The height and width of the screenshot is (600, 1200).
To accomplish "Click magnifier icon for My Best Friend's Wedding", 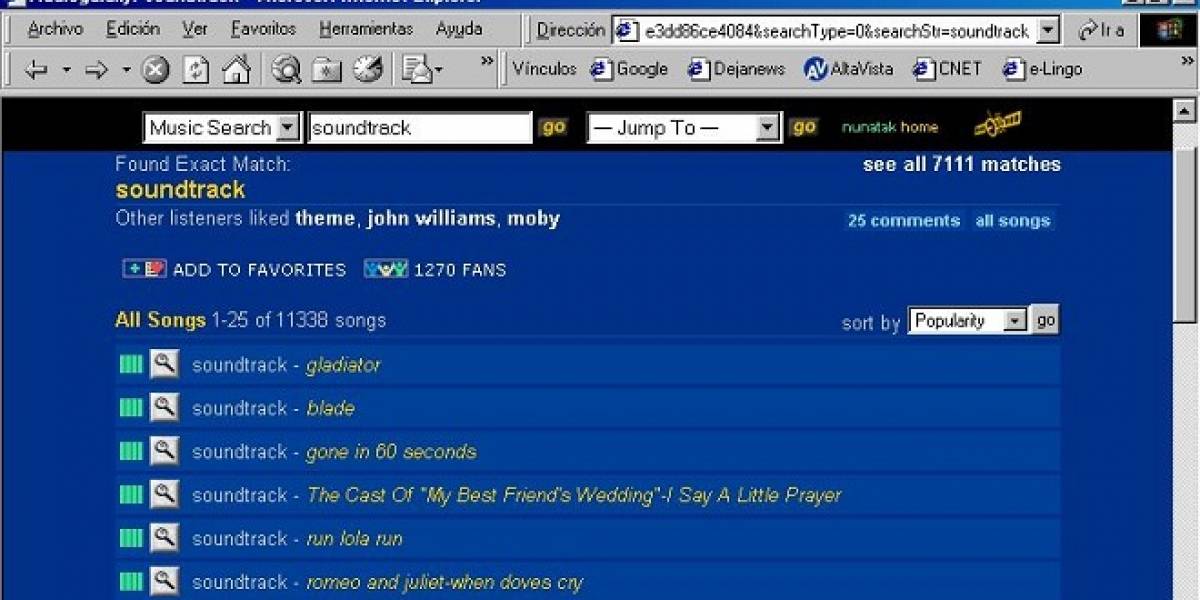I will pyautogui.click(x=164, y=494).
